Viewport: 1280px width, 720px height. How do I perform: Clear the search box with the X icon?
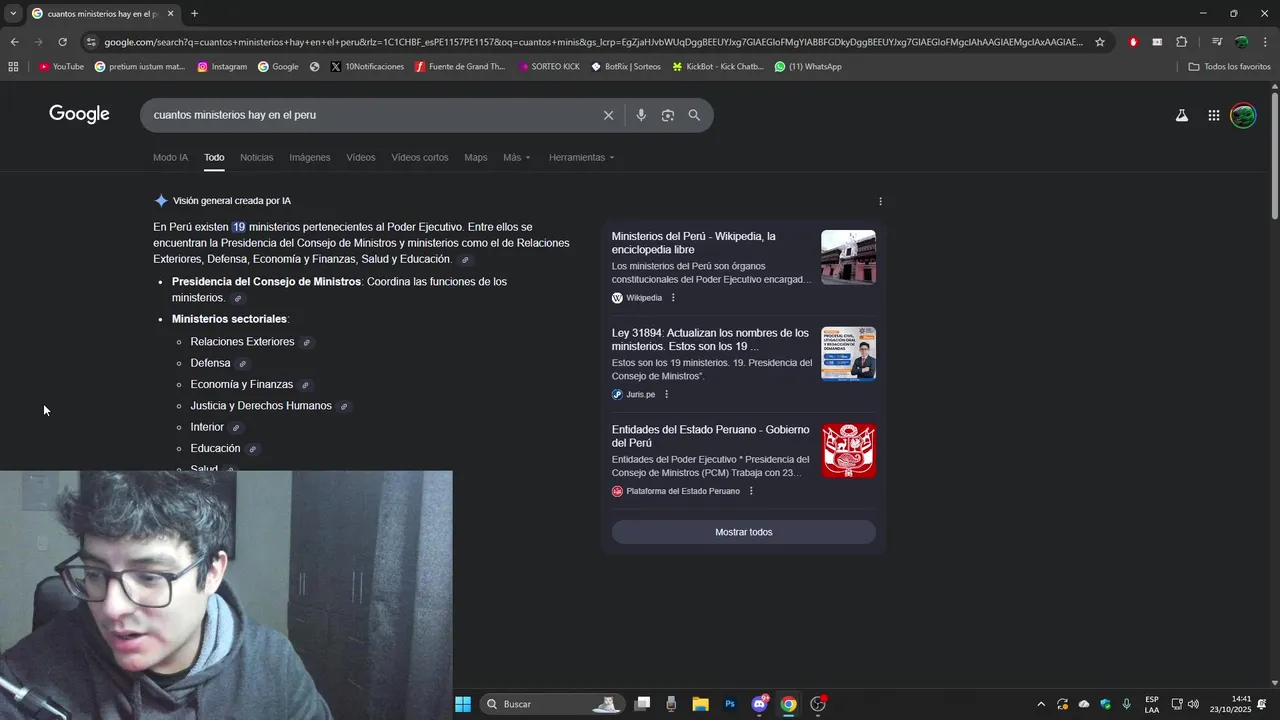[608, 115]
